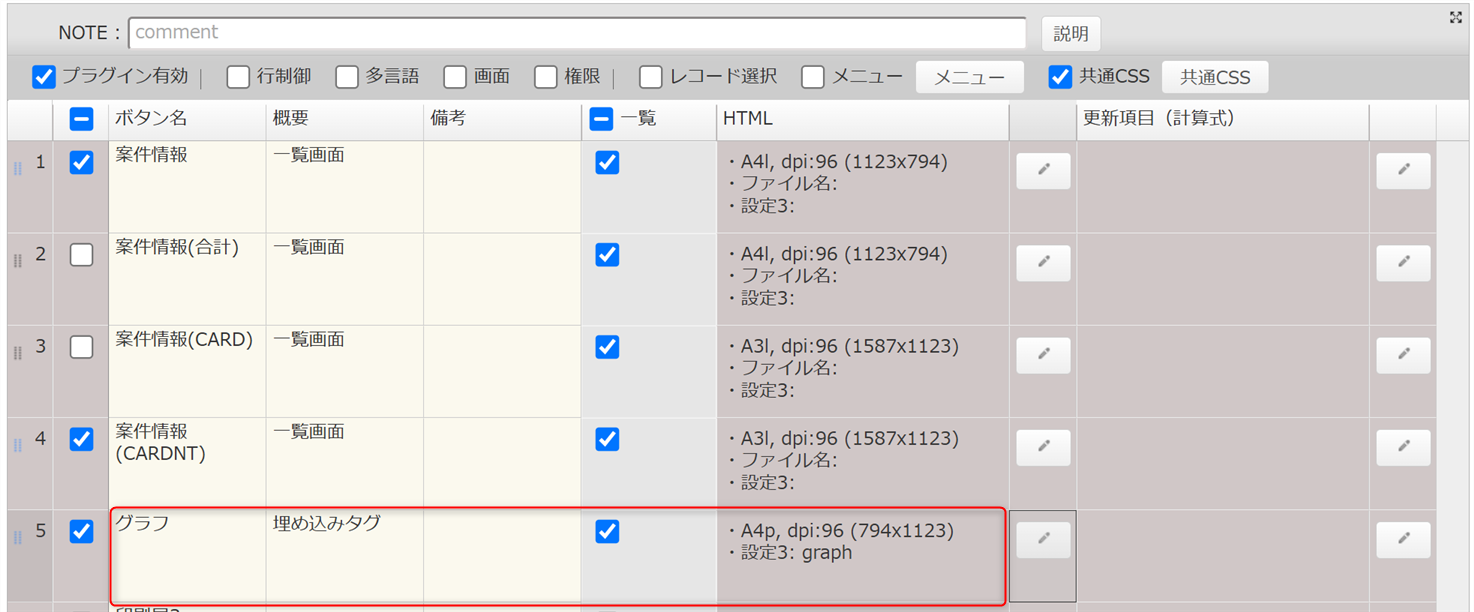1474x612 pixels.
Task: Edit 更新項目 formula for row 2
Action: pos(1403,263)
